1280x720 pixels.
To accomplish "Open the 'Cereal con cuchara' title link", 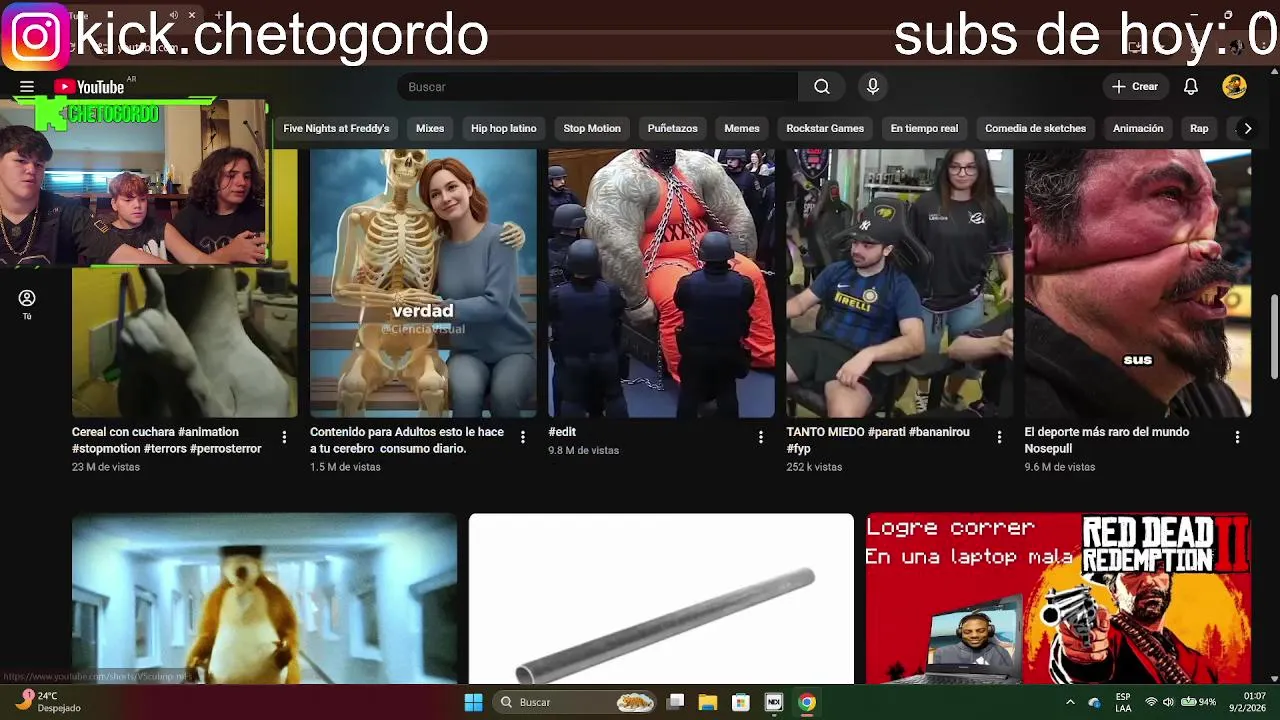I will (x=166, y=440).
